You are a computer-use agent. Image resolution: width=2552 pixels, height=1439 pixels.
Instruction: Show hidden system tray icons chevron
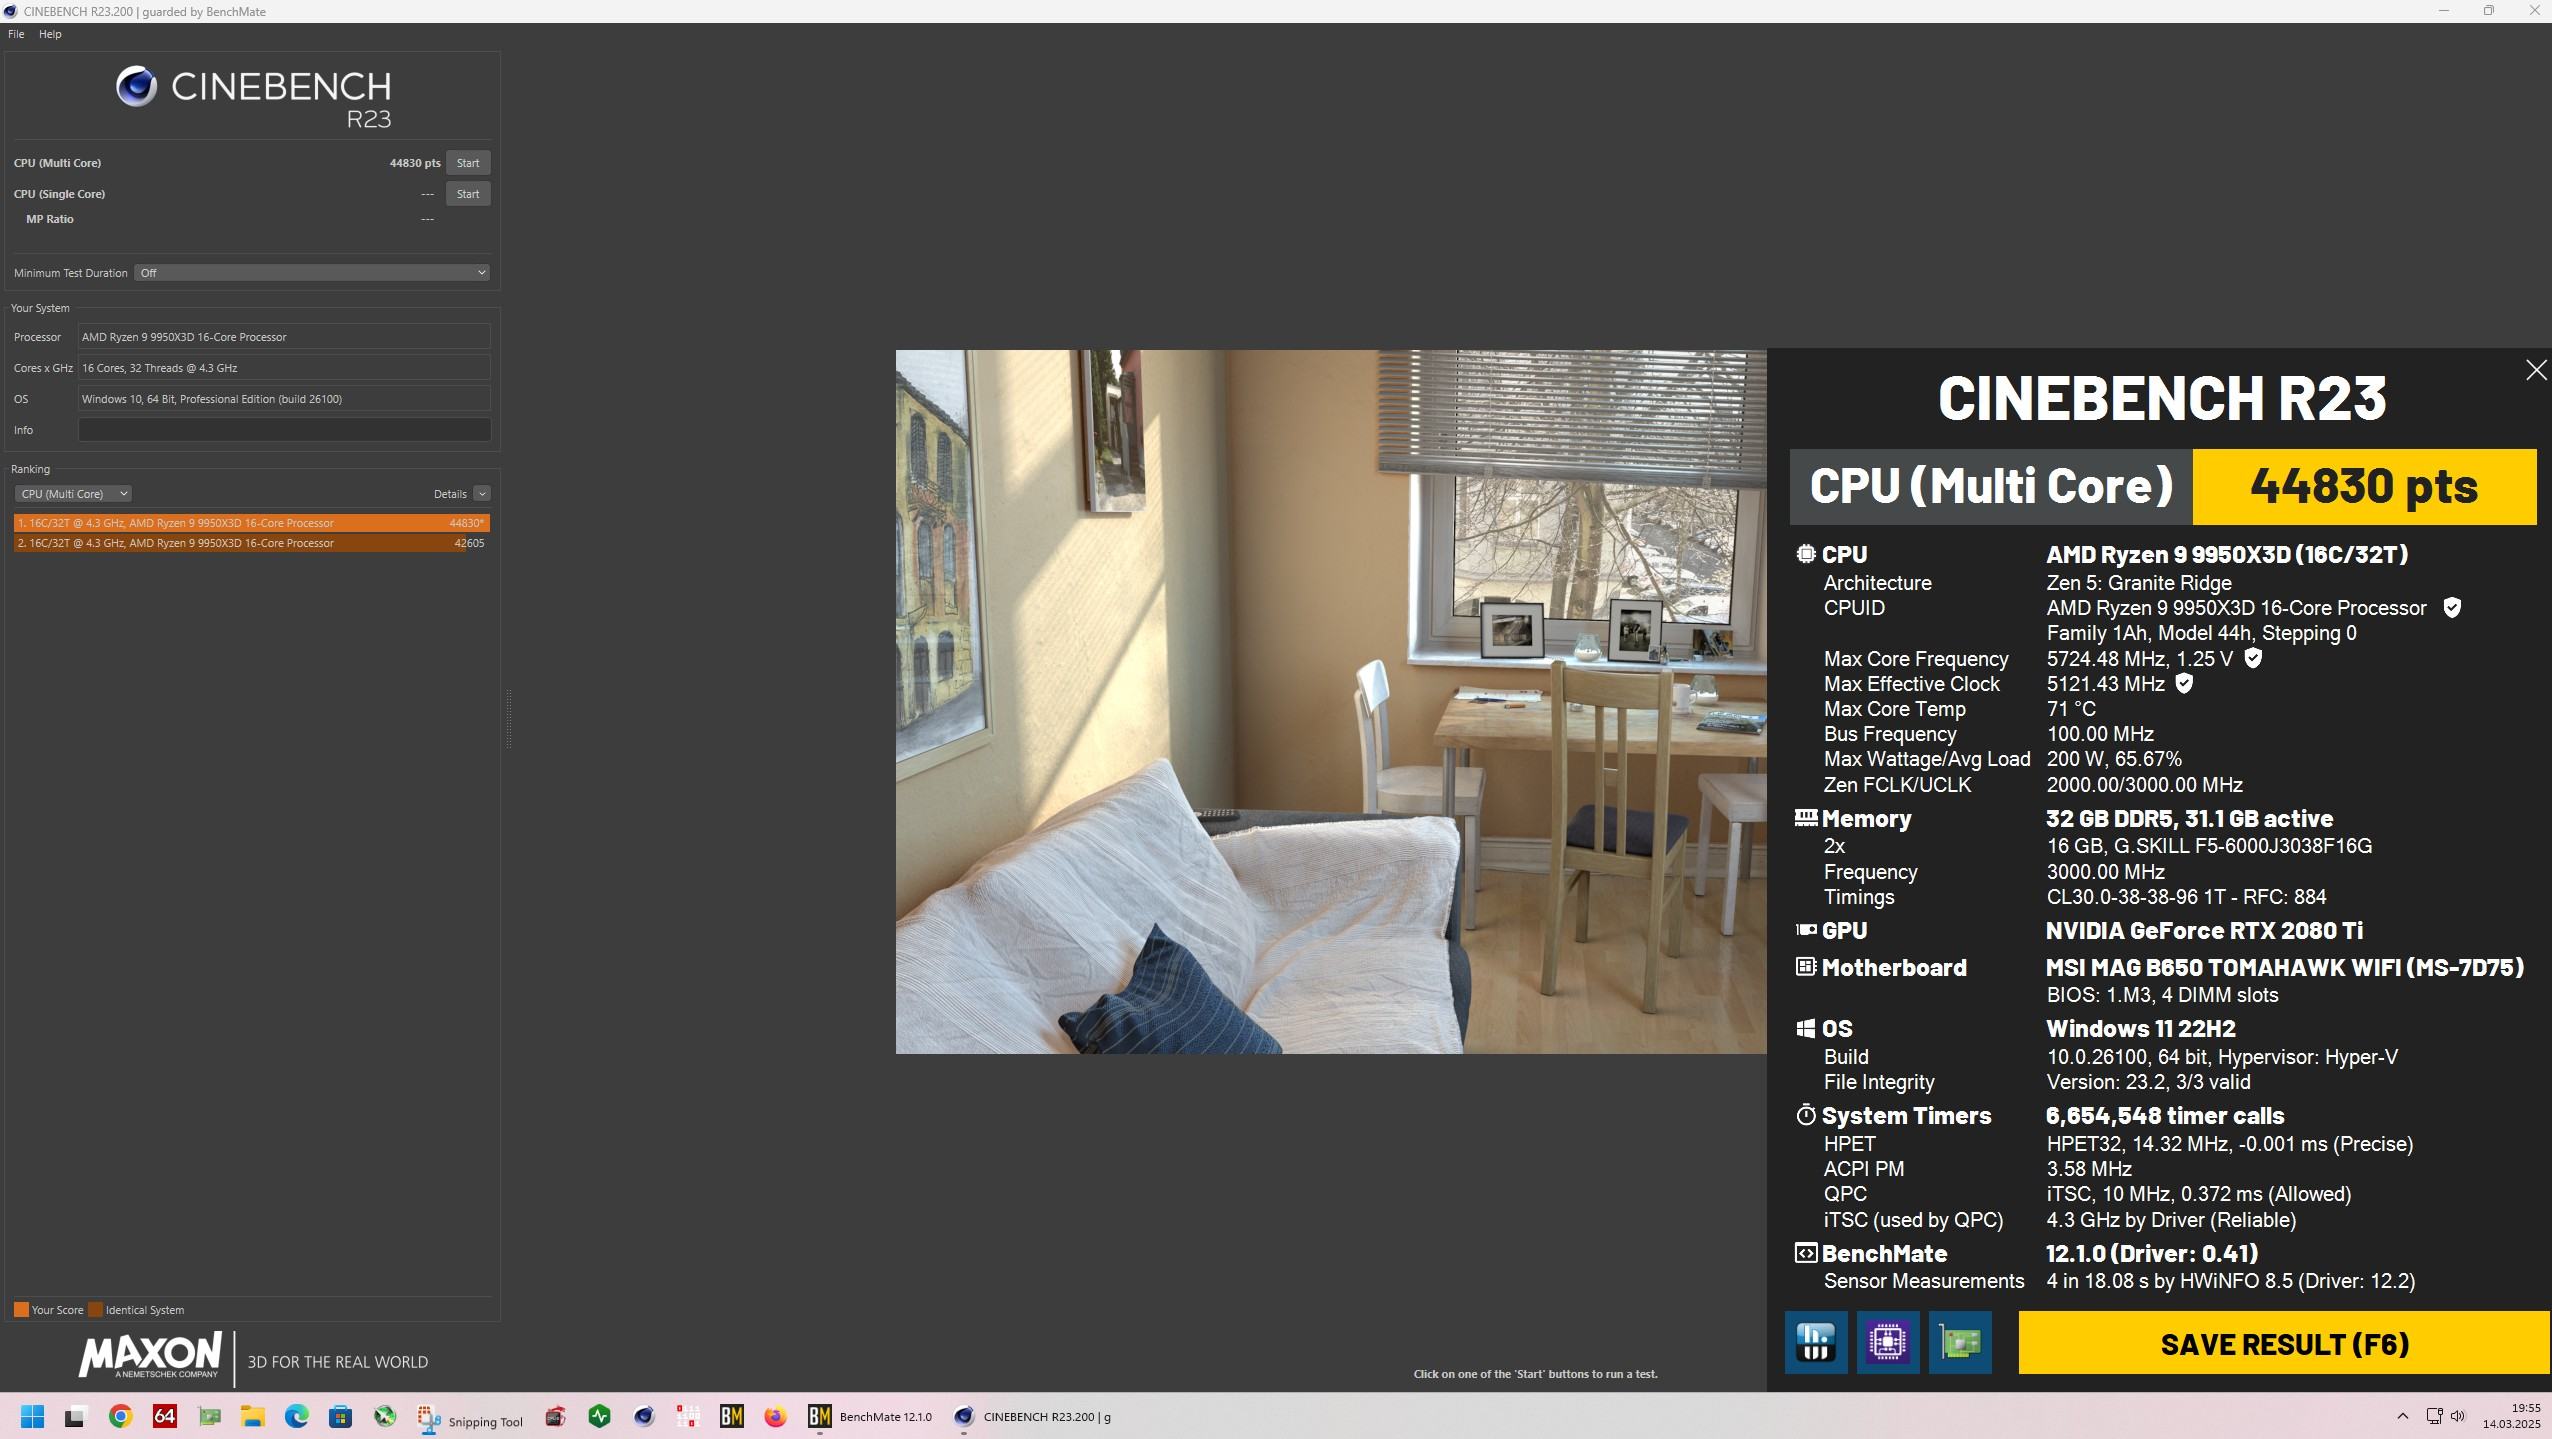click(x=2402, y=1416)
